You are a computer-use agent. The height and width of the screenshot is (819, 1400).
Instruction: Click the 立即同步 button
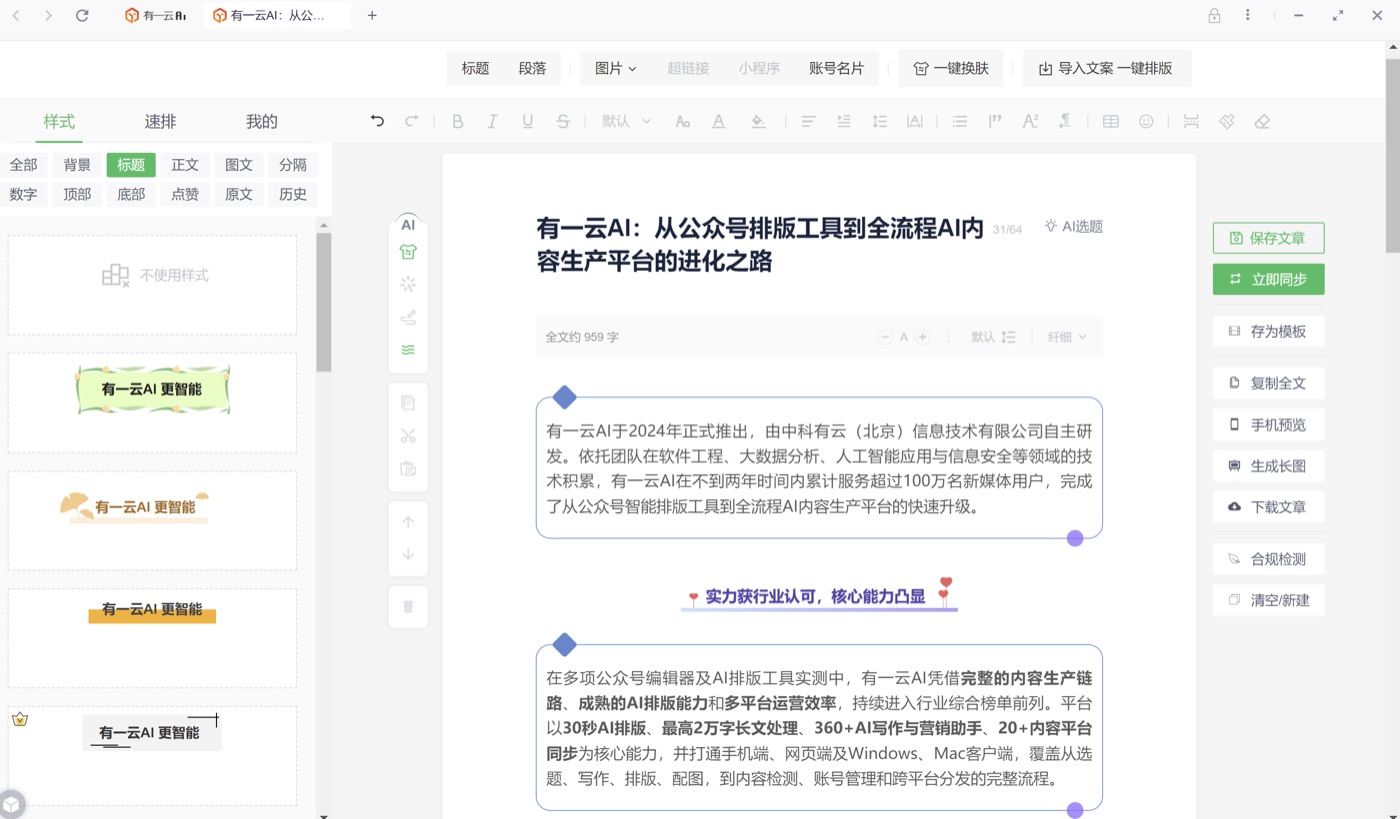pos(1268,279)
